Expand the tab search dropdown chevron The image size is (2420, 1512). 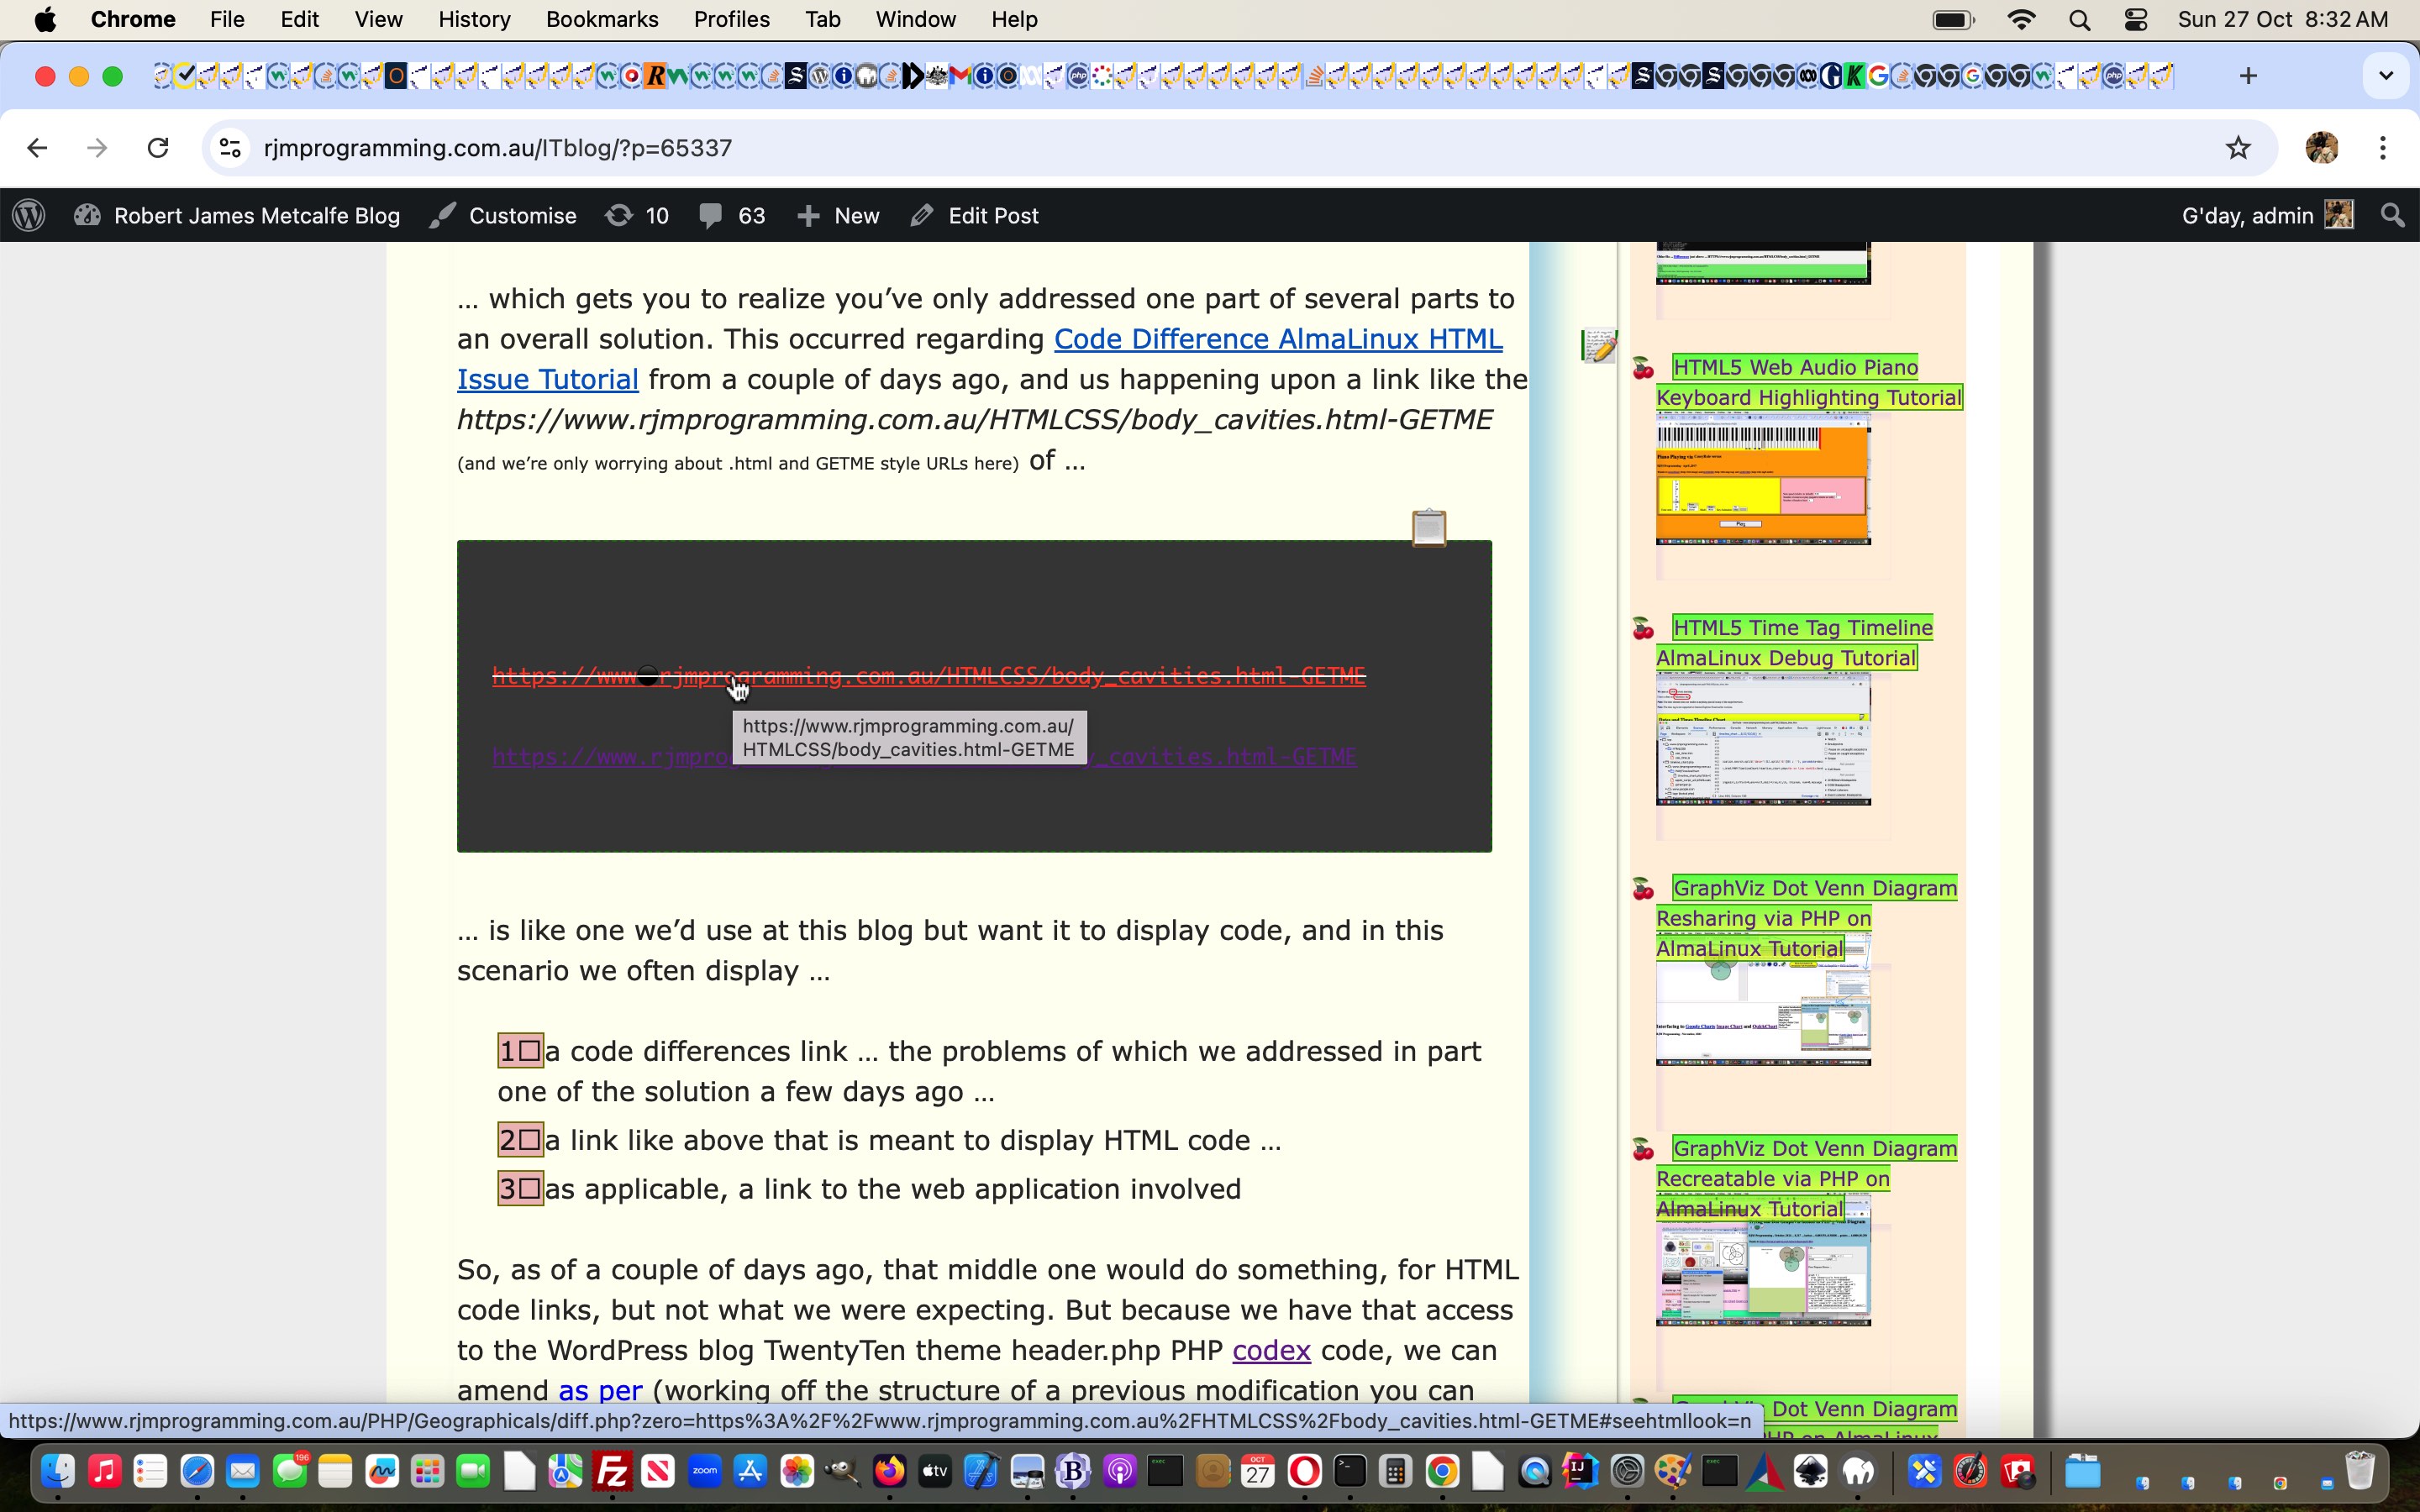(2386, 76)
